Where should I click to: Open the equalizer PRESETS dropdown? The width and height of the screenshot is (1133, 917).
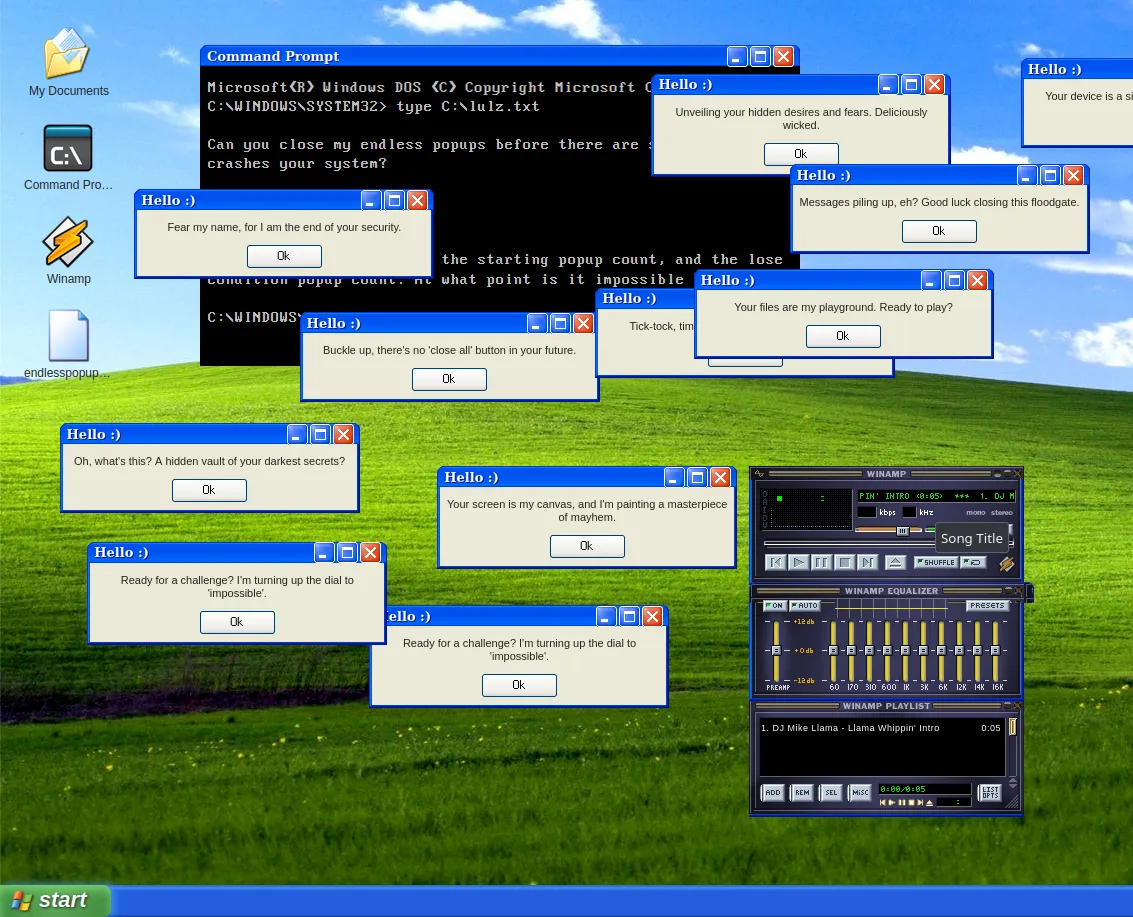pyautogui.click(x=987, y=606)
